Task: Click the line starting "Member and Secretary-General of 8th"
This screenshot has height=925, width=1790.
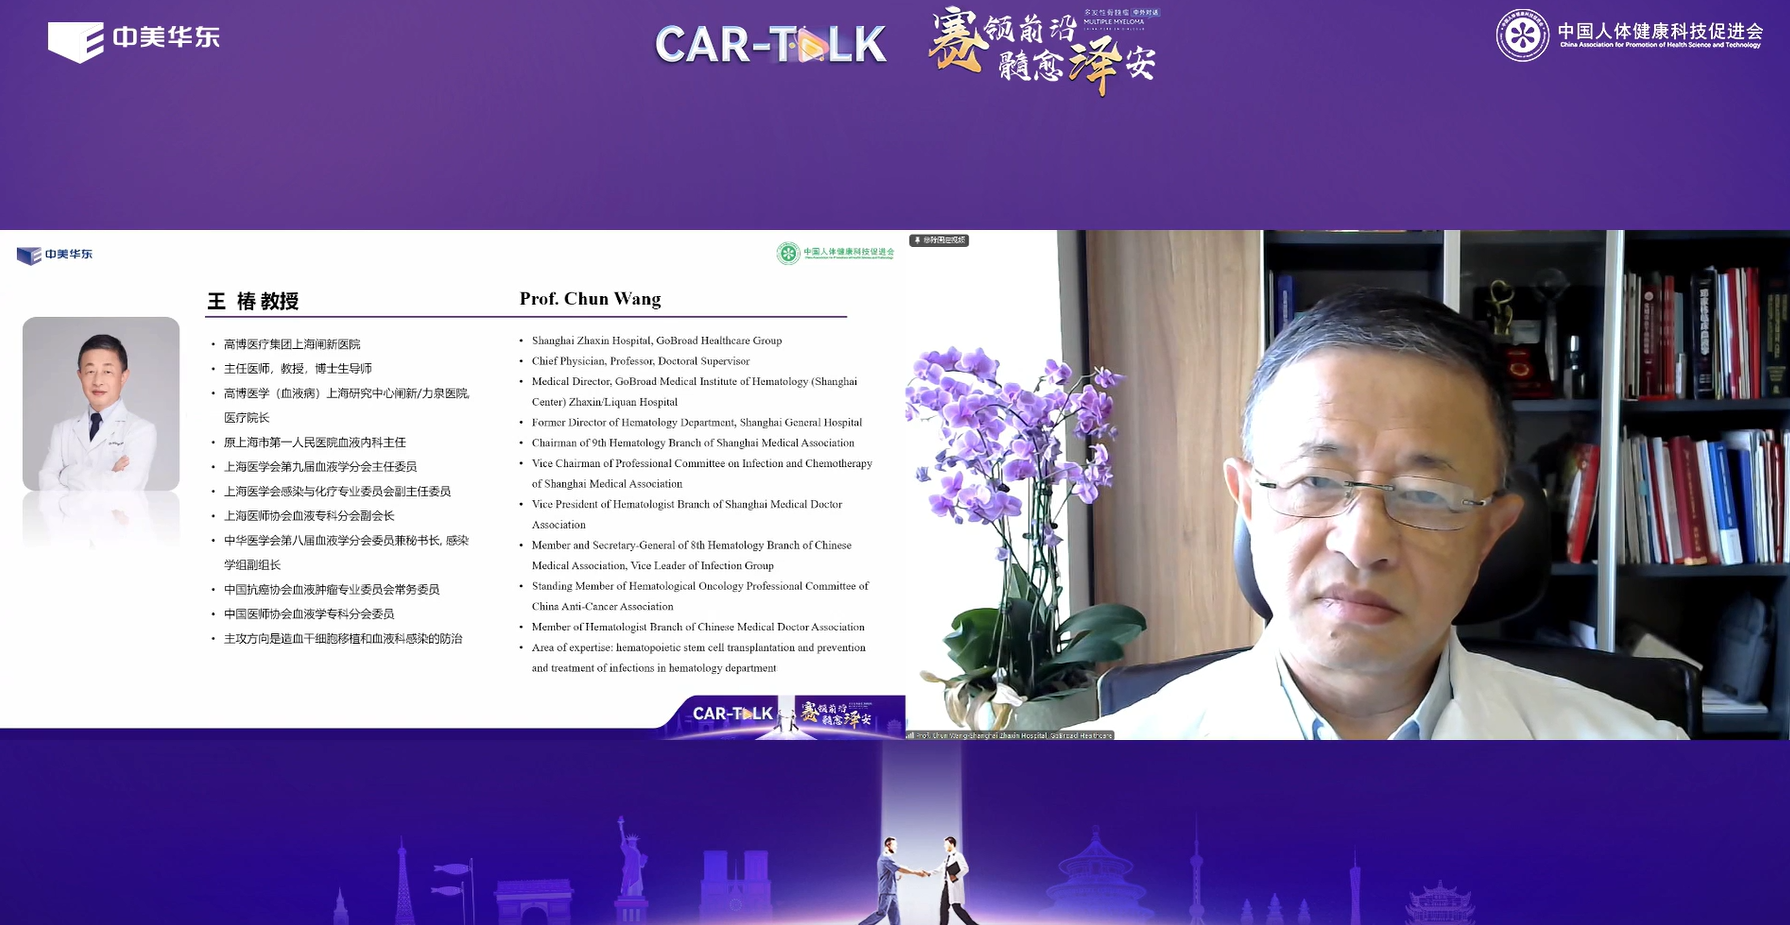Action: pyautogui.click(x=692, y=555)
